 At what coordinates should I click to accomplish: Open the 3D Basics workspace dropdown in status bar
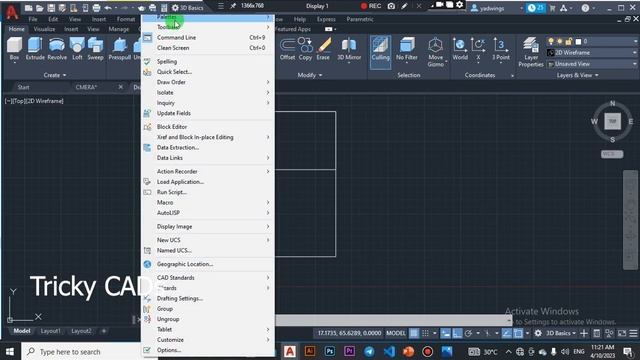point(561,333)
